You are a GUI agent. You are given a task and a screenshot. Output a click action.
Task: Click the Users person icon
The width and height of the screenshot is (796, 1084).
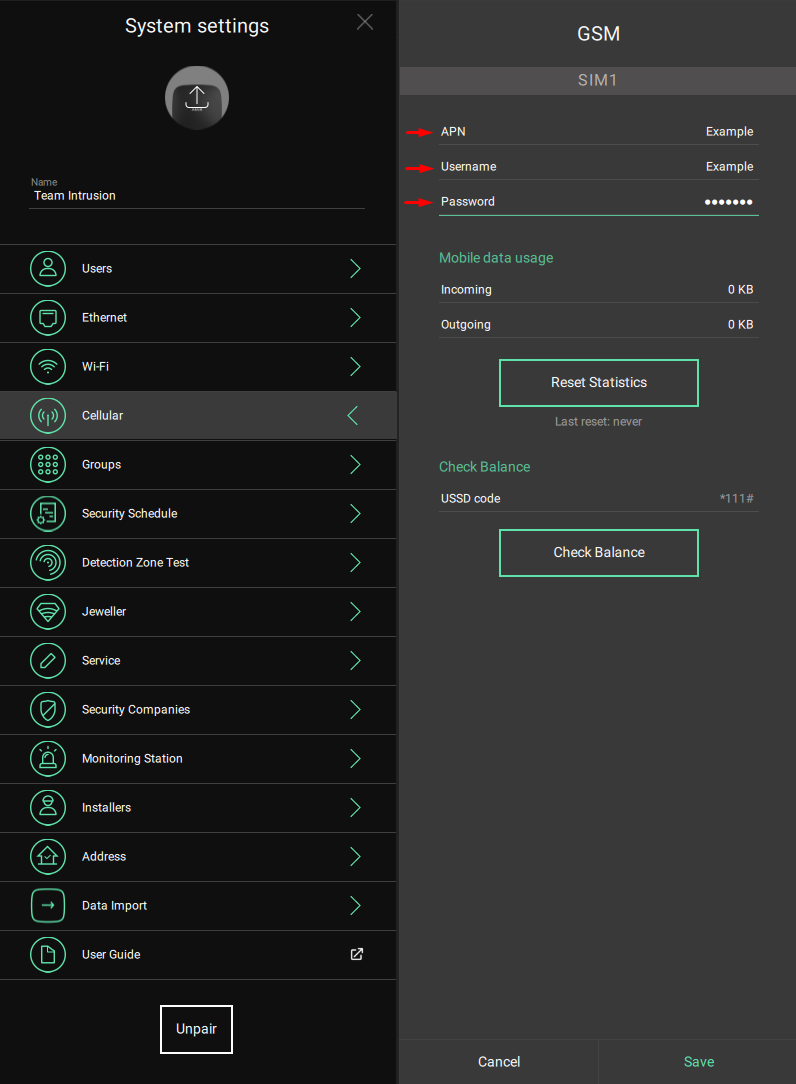click(x=48, y=268)
